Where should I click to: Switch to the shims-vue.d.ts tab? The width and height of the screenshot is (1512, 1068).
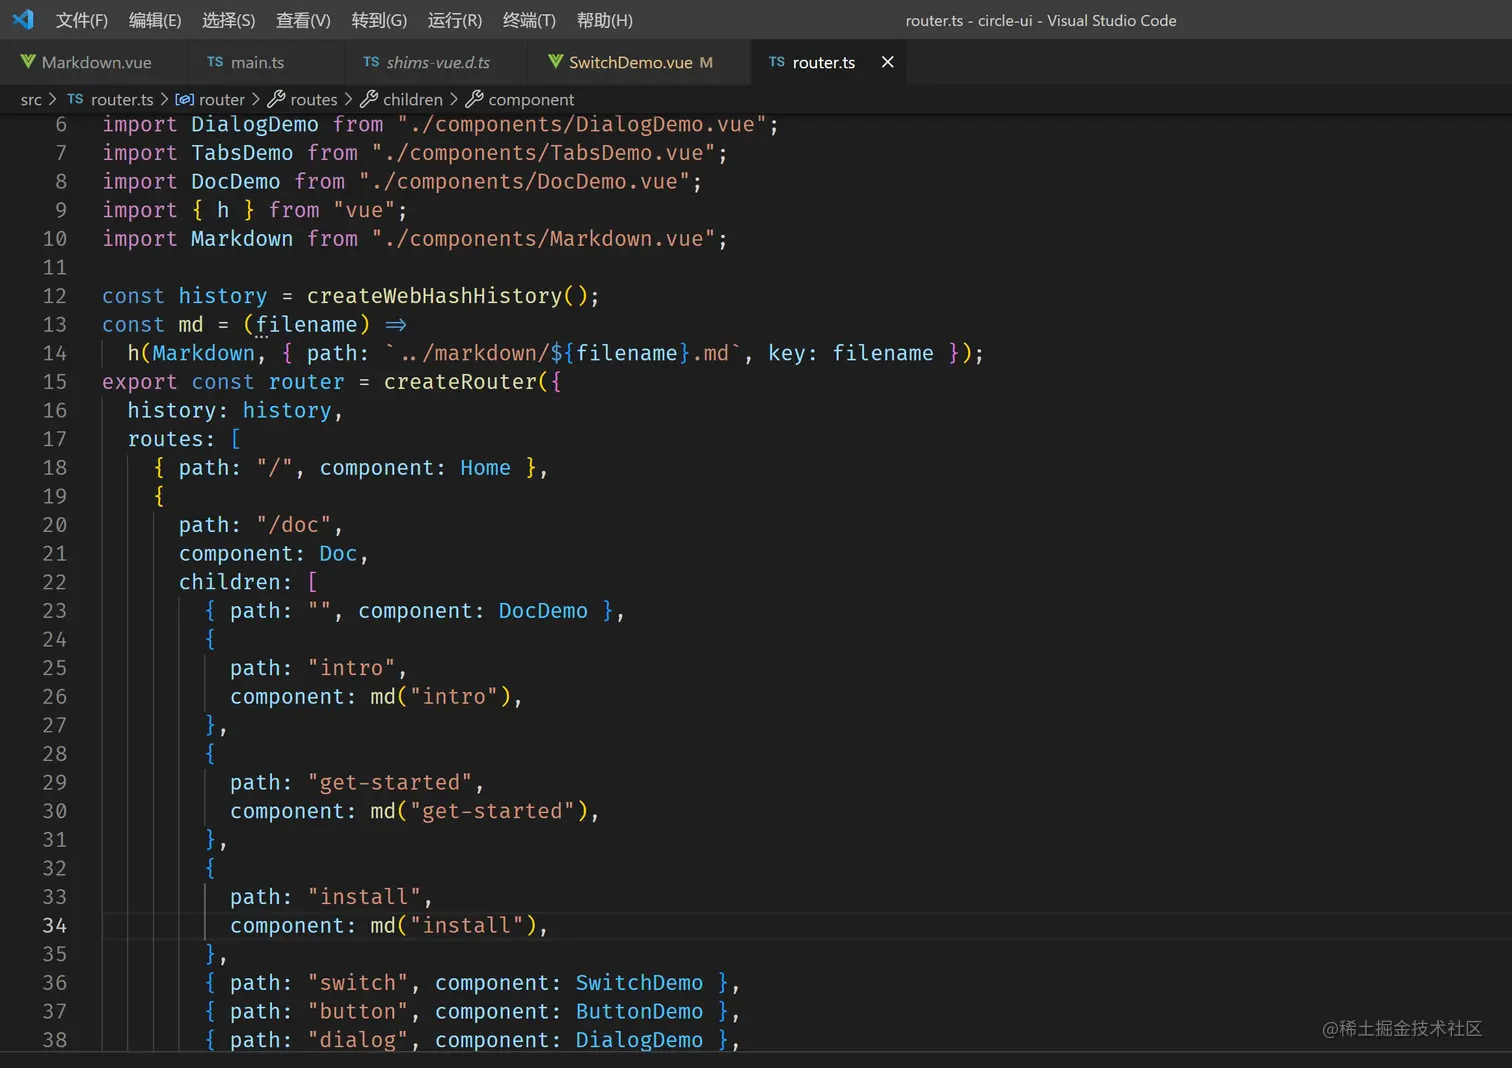[438, 62]
